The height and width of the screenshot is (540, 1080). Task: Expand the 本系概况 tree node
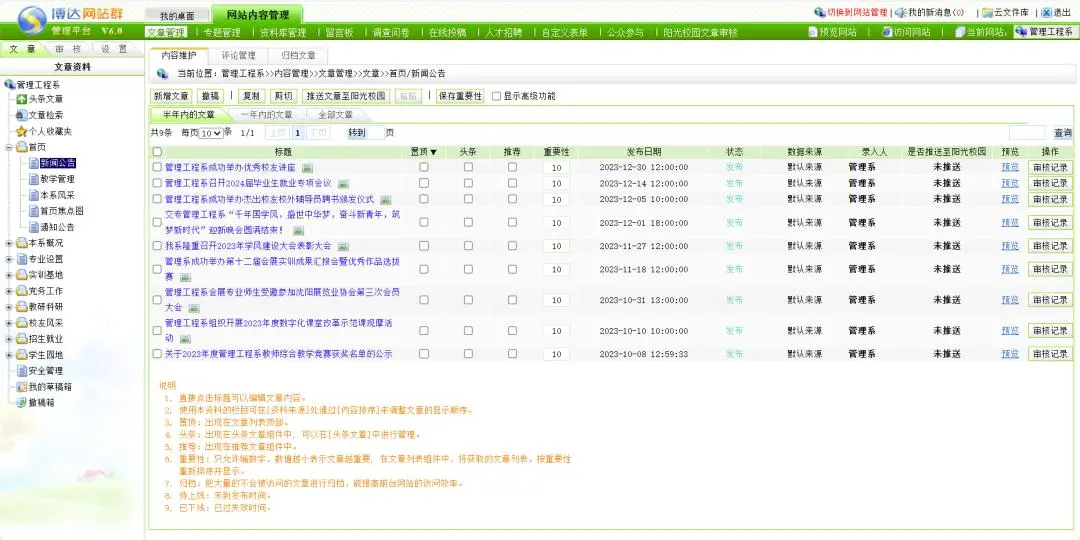pos(9,243)
